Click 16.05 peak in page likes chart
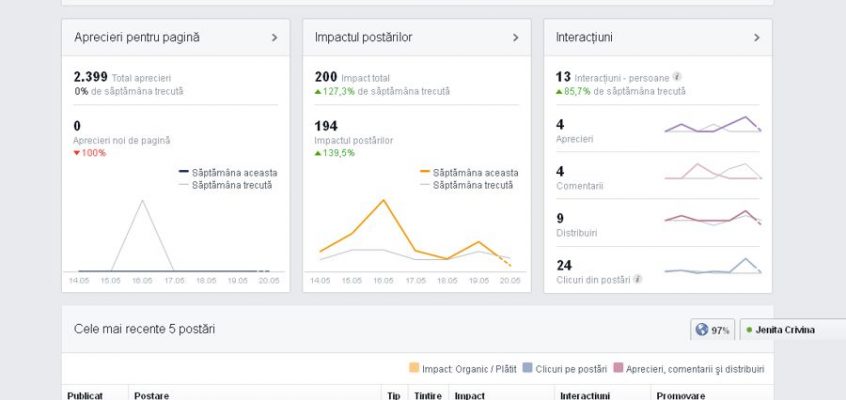Viewport: 846px width, 400px height. 142,201
